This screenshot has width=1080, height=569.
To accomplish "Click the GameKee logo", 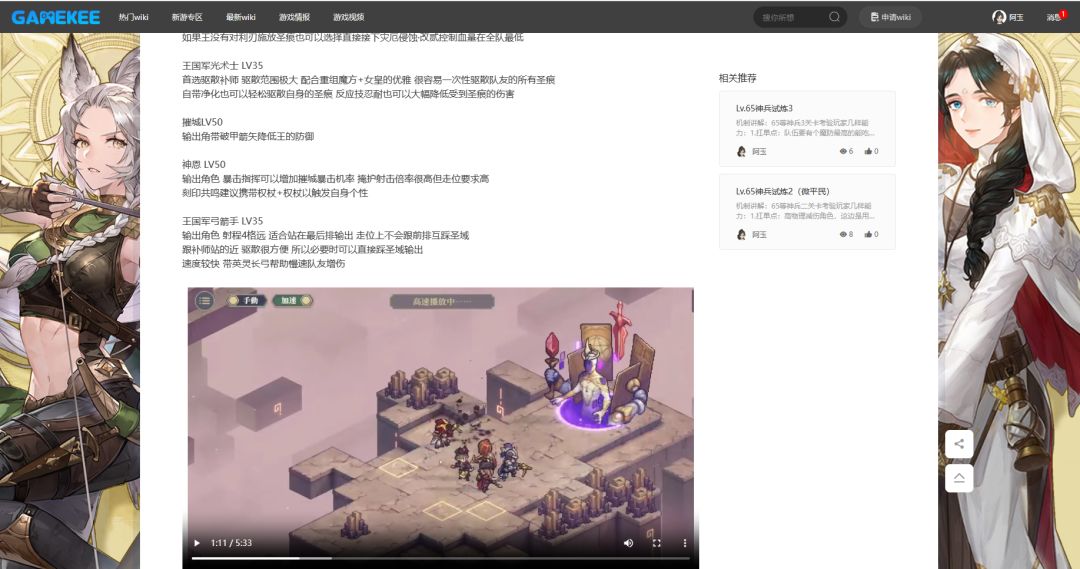I will [x=56, y=17].
